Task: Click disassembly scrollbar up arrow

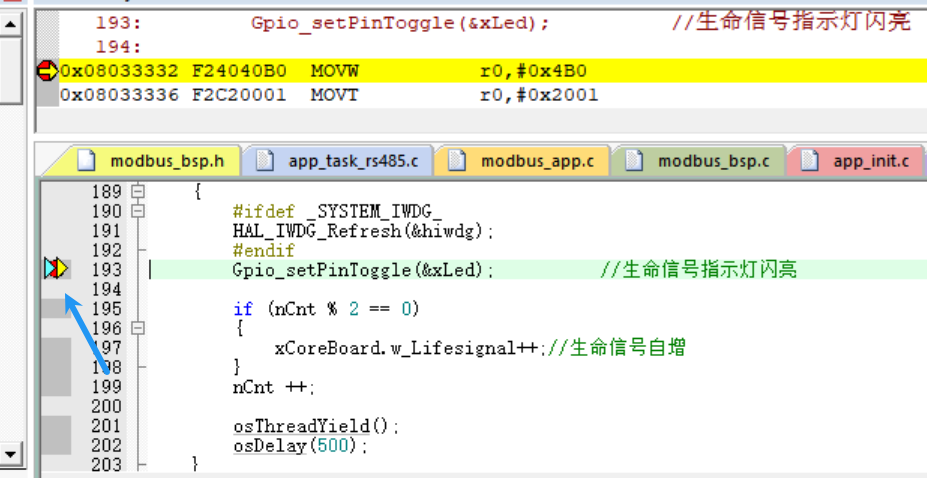Action: click(x=12, y=24)
